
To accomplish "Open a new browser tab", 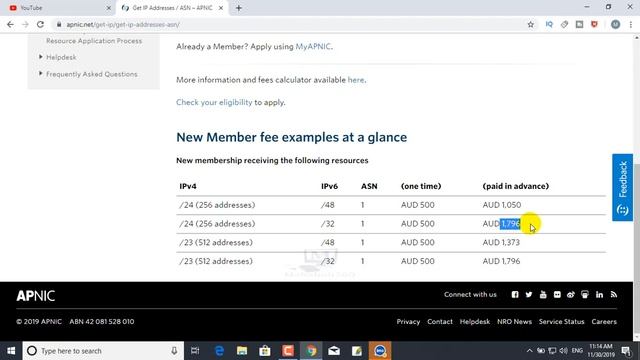I will (239, 8).
